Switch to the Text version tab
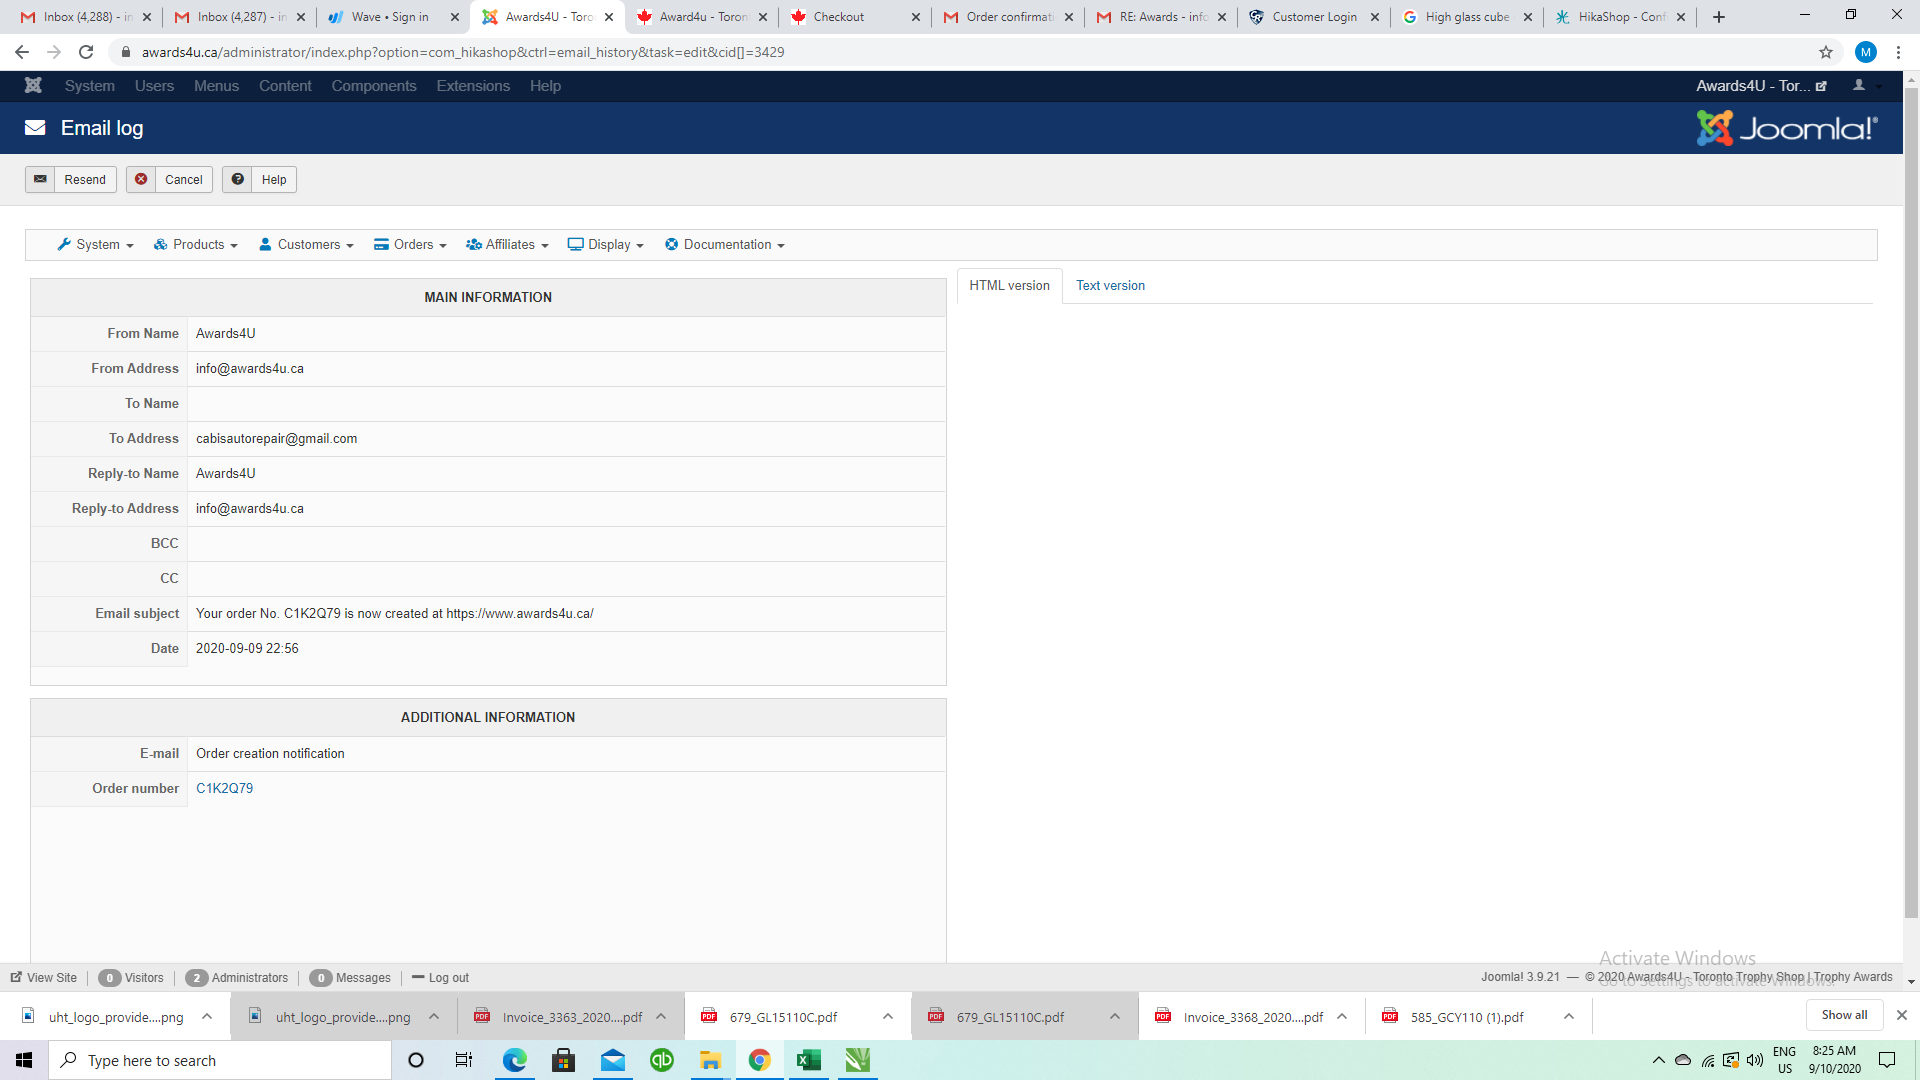 1110,286
